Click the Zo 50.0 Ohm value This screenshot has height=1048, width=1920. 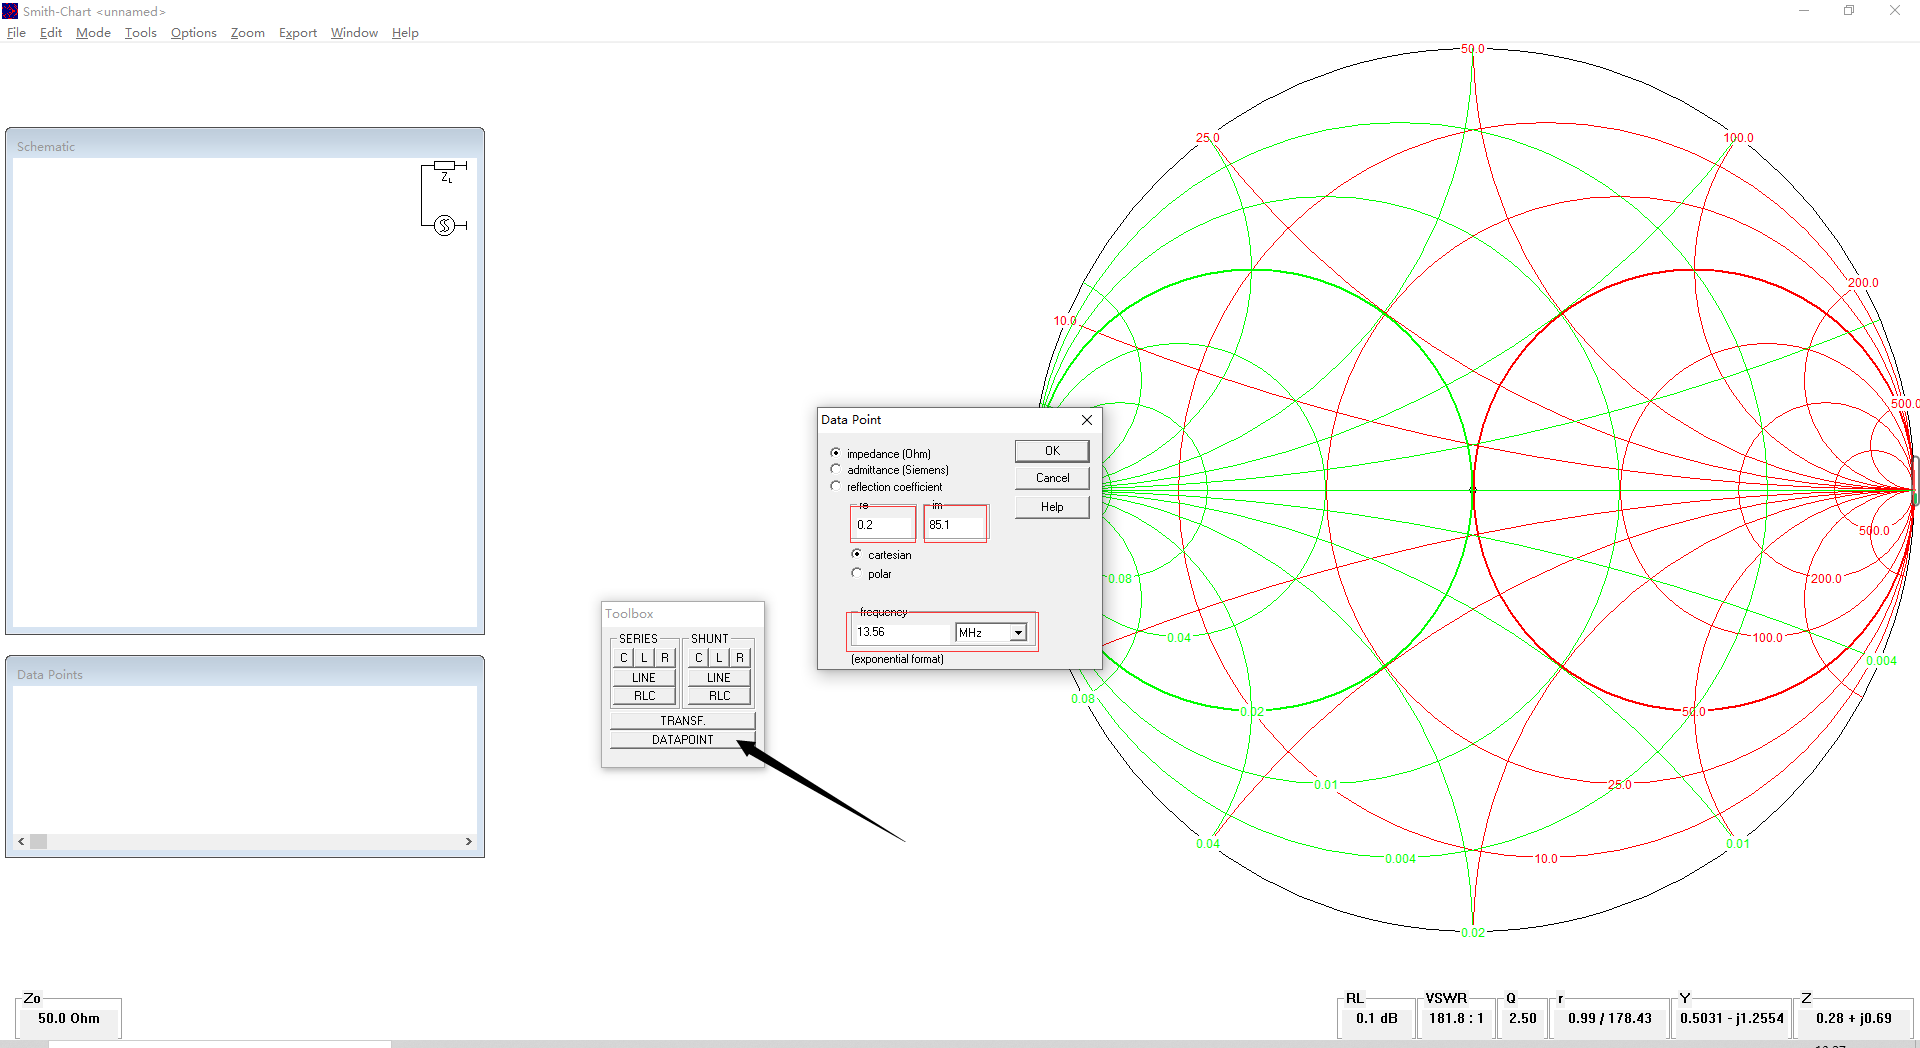point(69,1018)
